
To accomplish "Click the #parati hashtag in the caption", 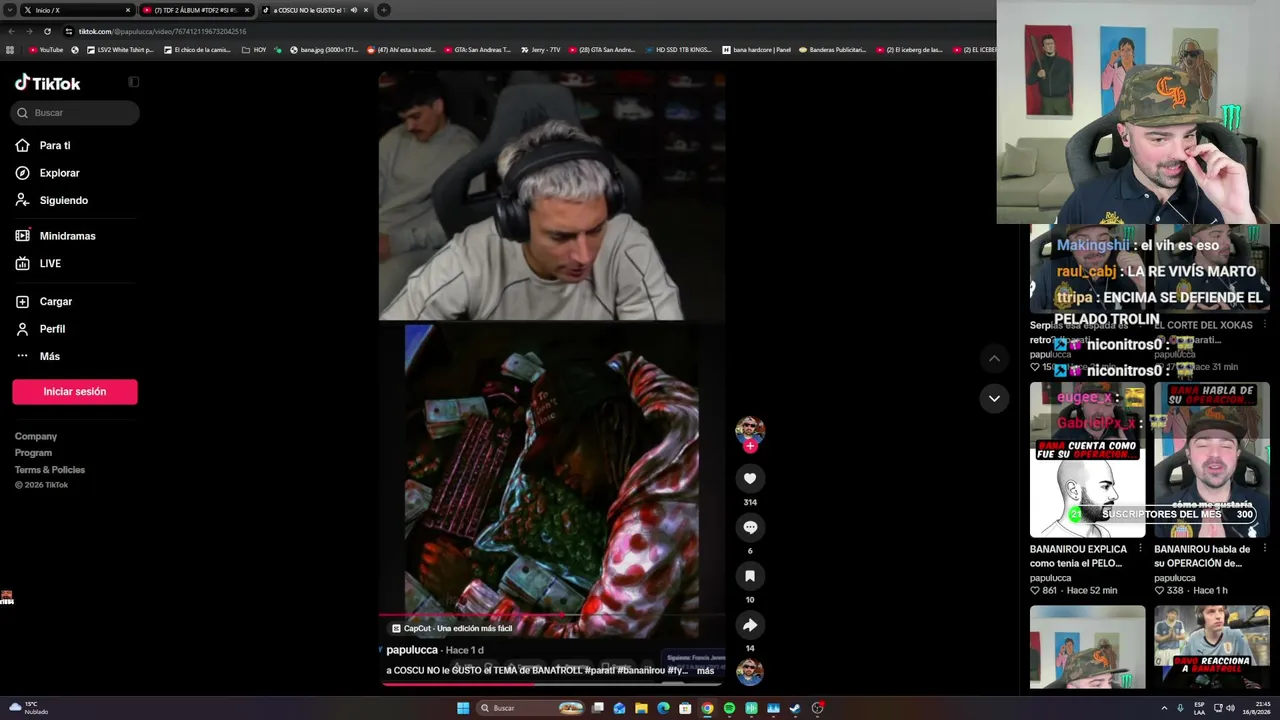I will point(599,670).
